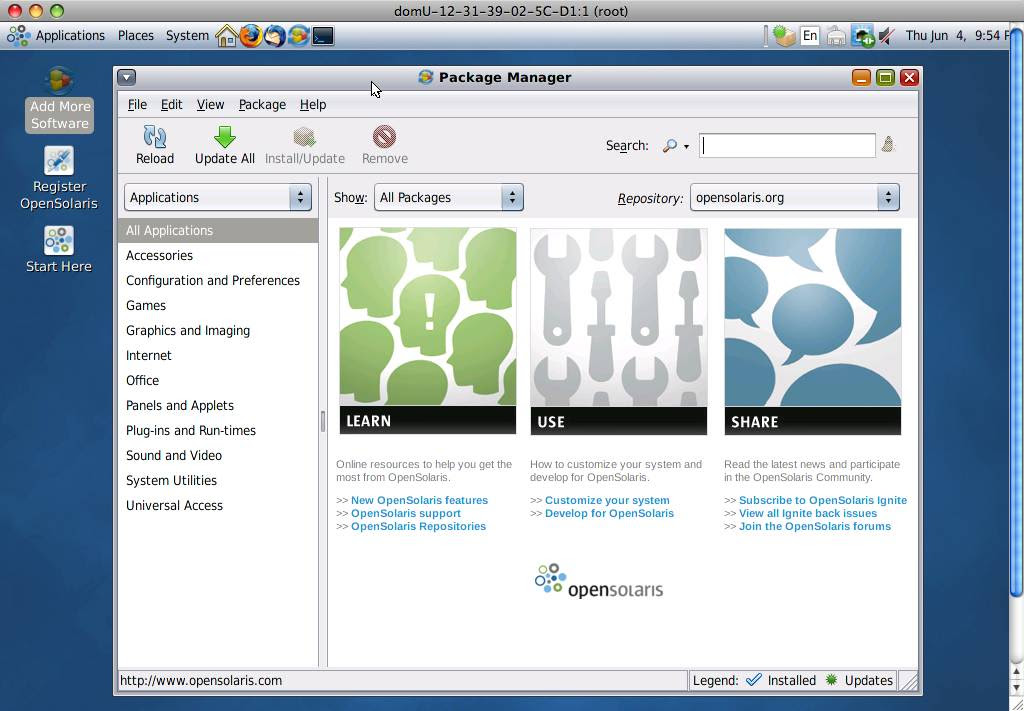
Task: Select Office category
Action: pos(218,380)
